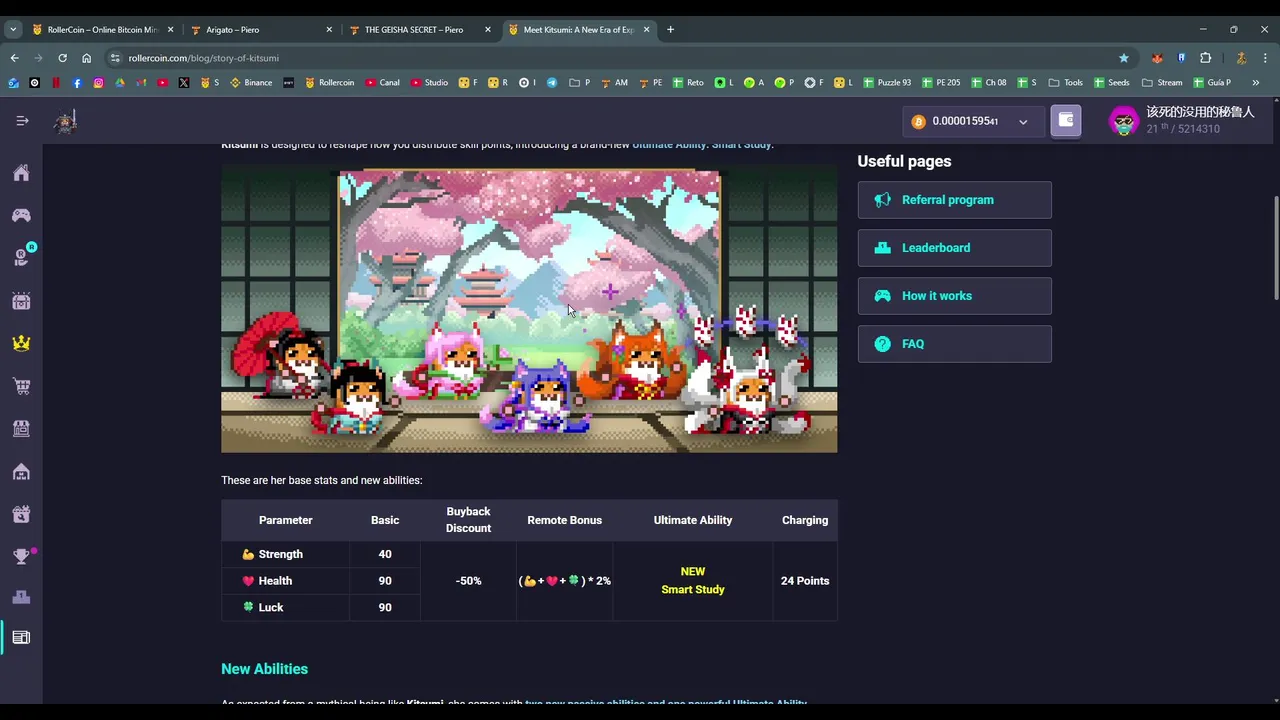Click the RollerCoin samurai logo
The width and height of the screenshot is (1280, 720).
[x=66, y=122]
